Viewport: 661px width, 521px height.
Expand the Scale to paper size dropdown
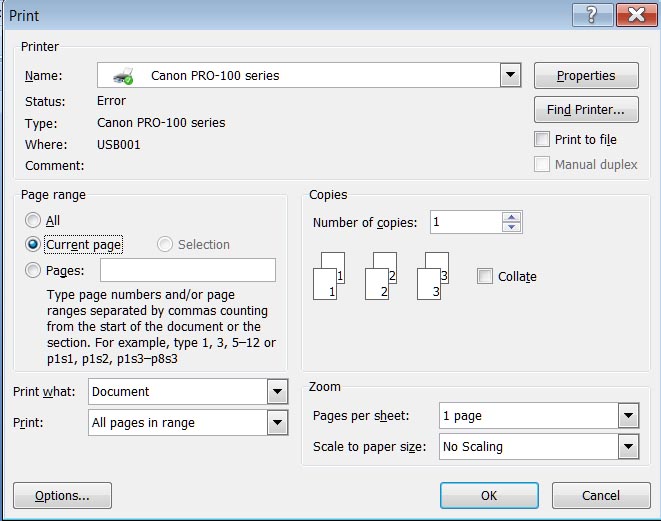click(628, 447)
